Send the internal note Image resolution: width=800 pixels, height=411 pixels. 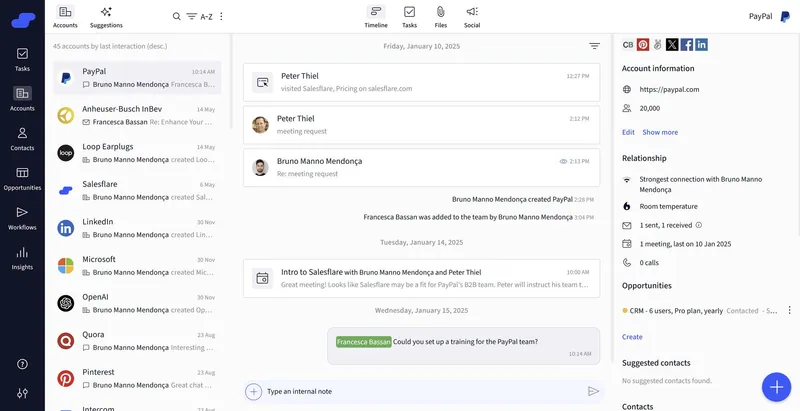click(593, 392)
